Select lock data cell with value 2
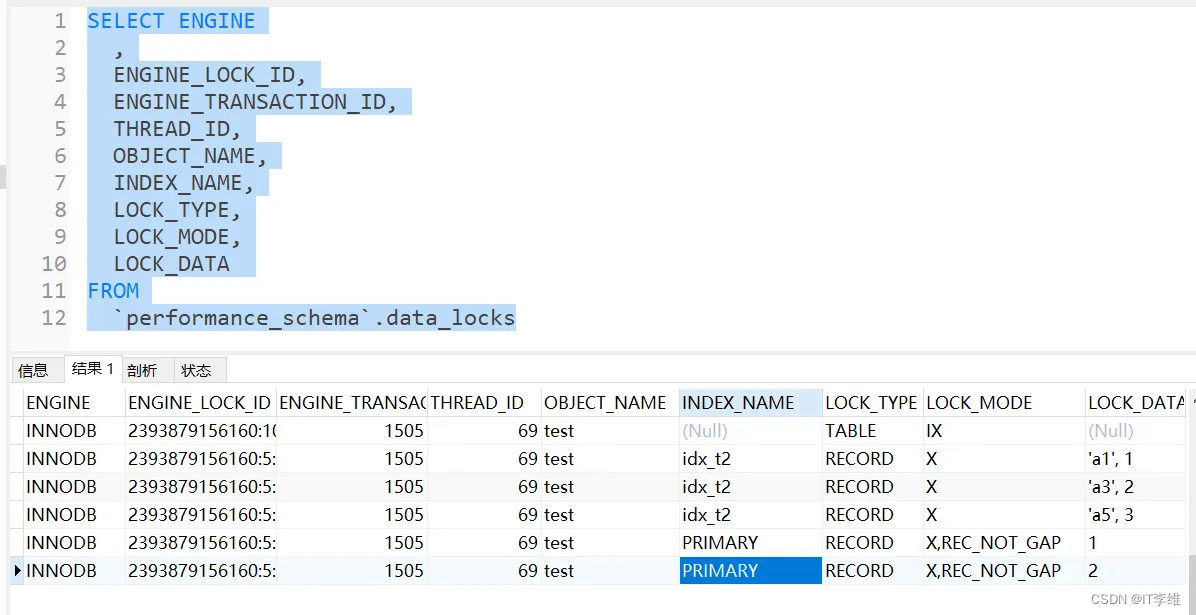This screenshot has height=615, width=1196. point(1136,571)
